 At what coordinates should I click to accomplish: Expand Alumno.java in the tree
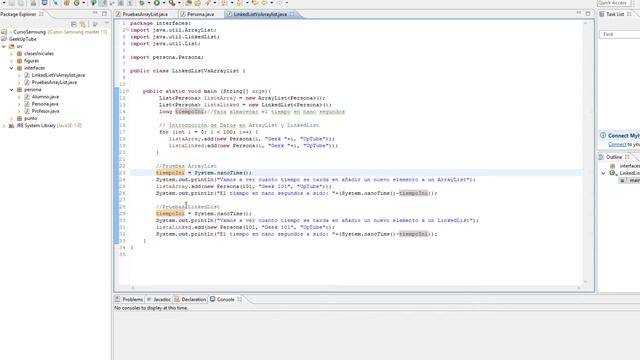pyautogui.click(x=19, y=97)
